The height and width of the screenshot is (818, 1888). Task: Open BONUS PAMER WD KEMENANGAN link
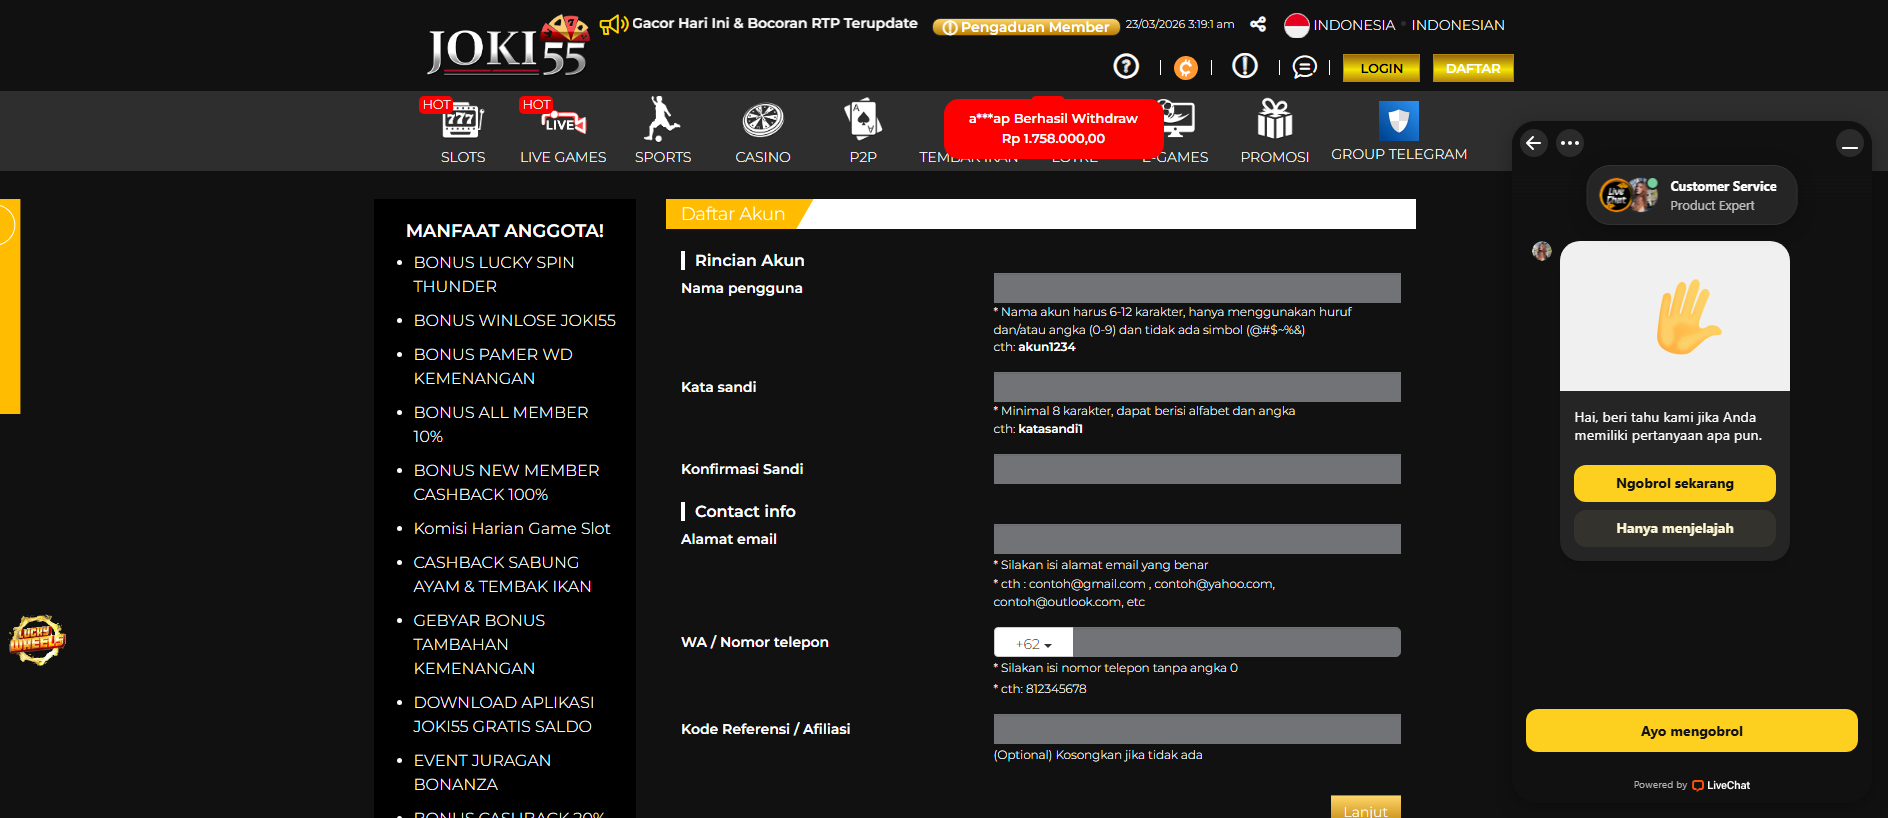coord(493,366)
